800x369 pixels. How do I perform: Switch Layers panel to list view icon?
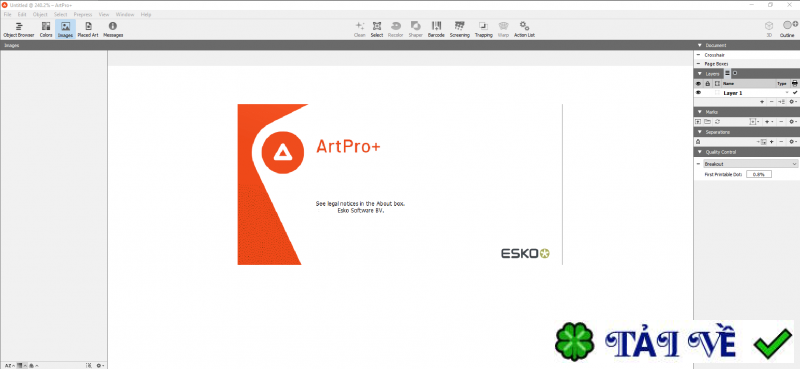[727, 73]
